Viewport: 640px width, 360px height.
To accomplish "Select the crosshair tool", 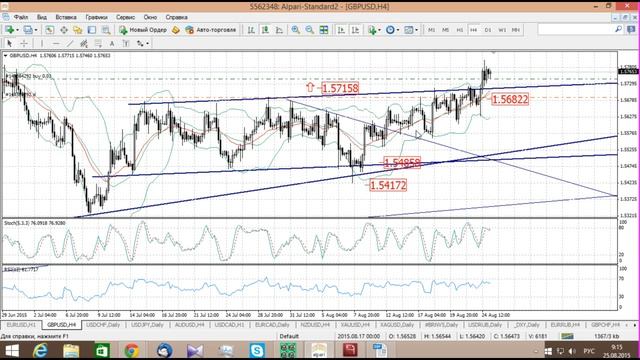I will click(24, 43).
